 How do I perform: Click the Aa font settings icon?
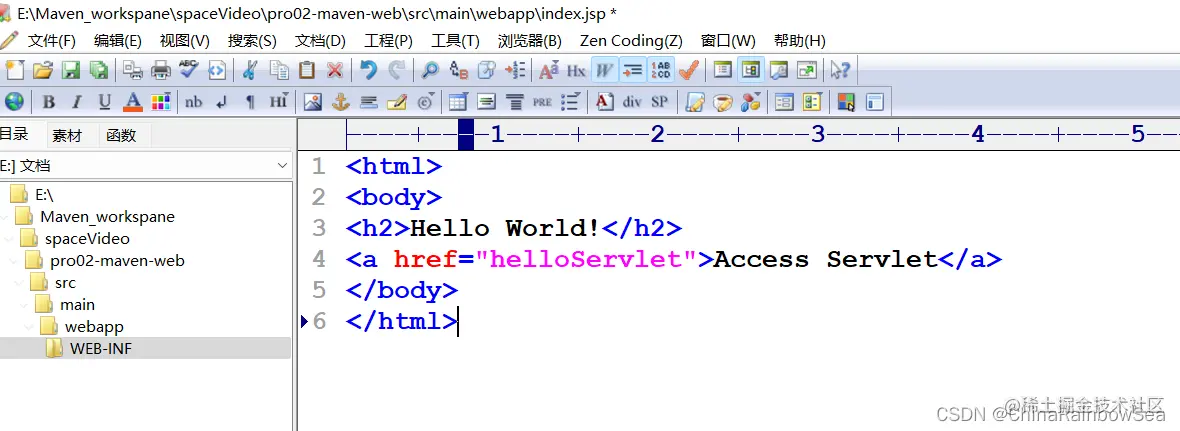(549, 71)
